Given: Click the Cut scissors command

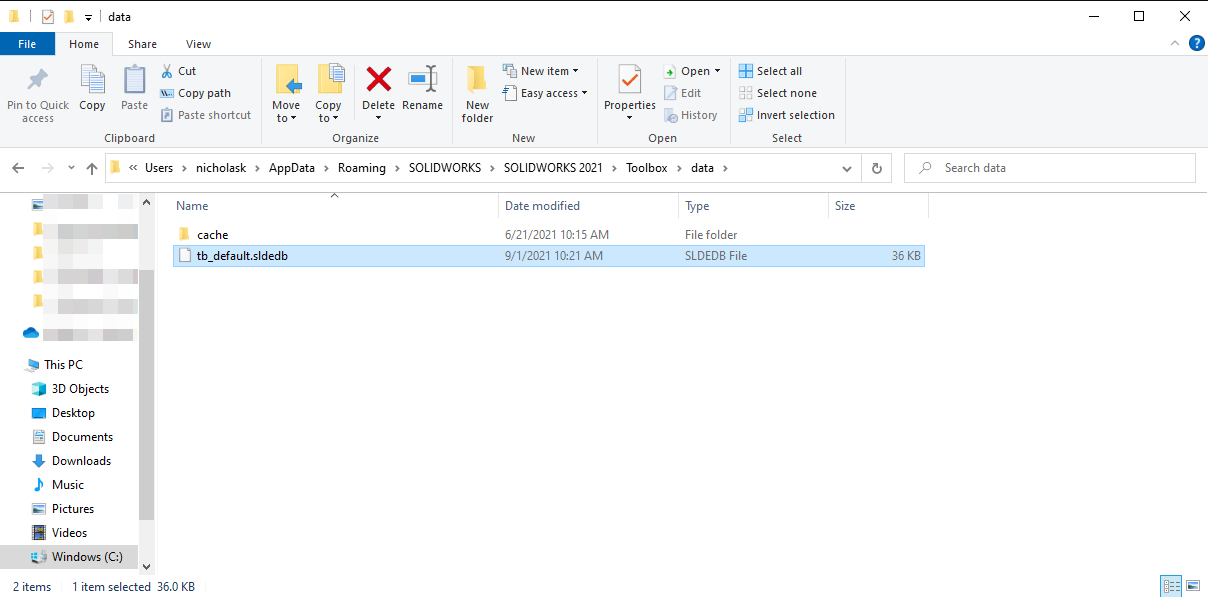Looking at the screenshot, I should pyautogui.click(x=178, y=71).
